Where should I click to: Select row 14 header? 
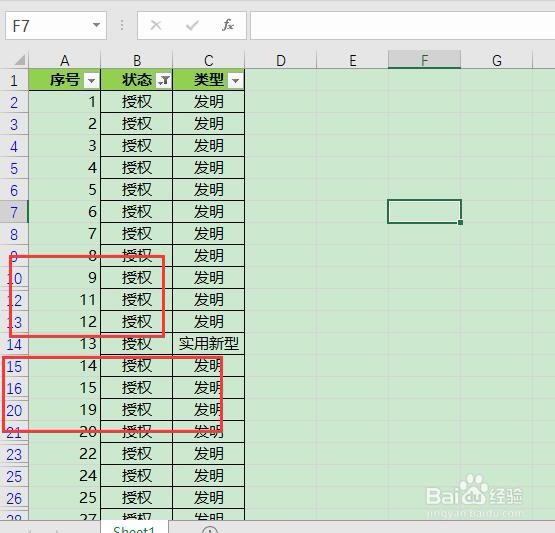[x=14, y=344]
